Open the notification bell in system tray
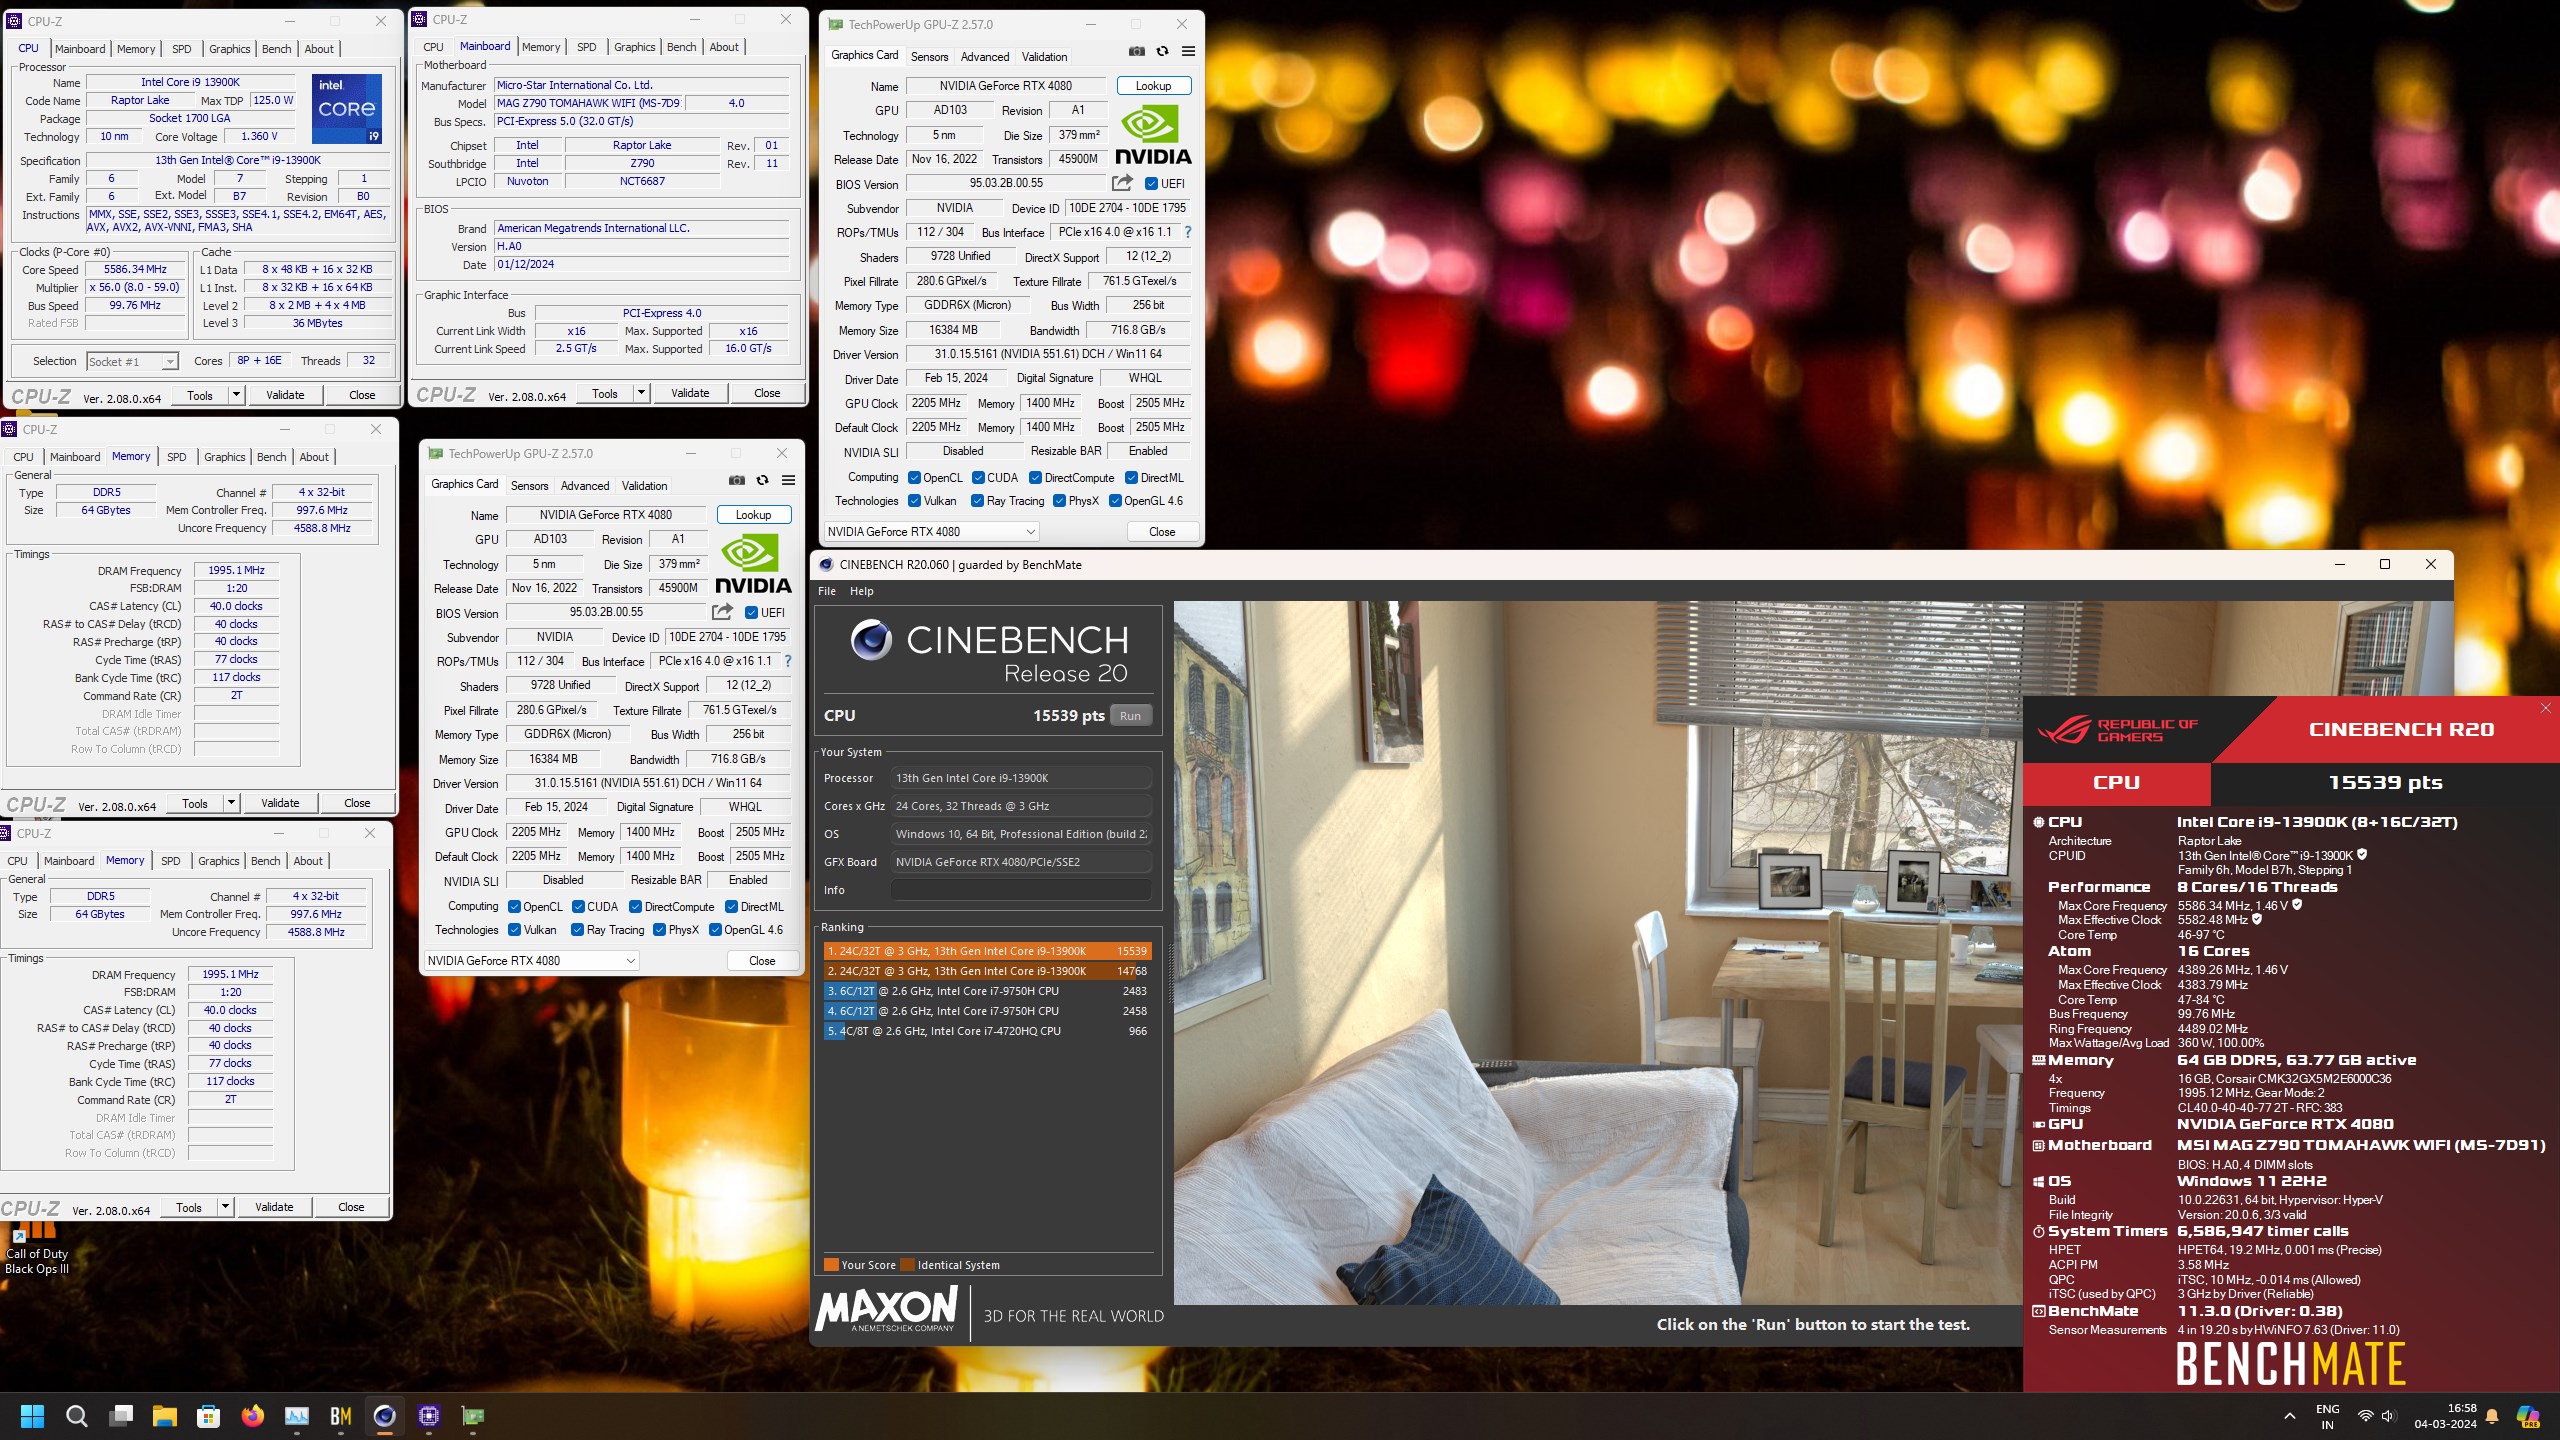This screenshot has width=2560, height=1440. pyautogui.click(x=2492, y=1416)
